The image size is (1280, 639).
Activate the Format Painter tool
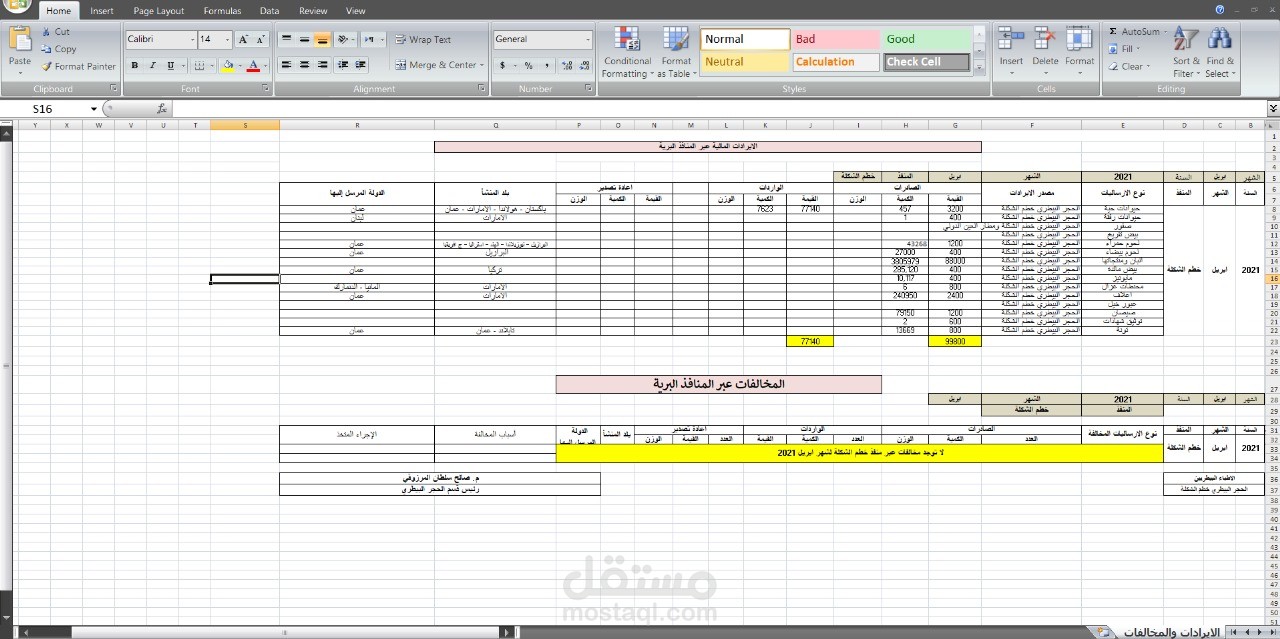[x=79, y=66]
